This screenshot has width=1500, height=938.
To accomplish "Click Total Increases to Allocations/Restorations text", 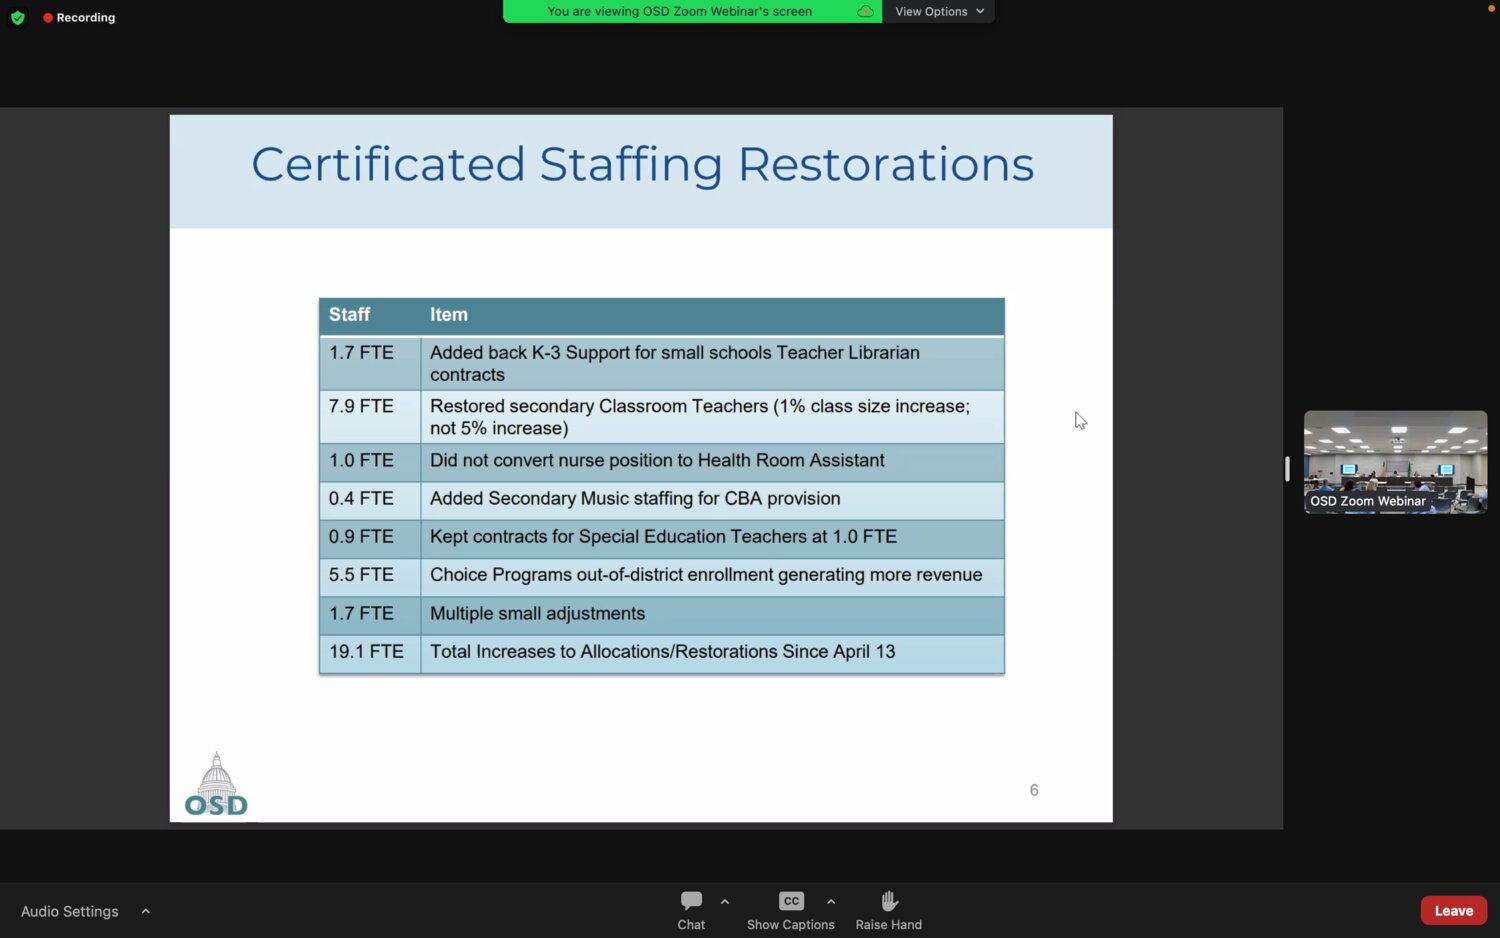I will tap(662, 652).
